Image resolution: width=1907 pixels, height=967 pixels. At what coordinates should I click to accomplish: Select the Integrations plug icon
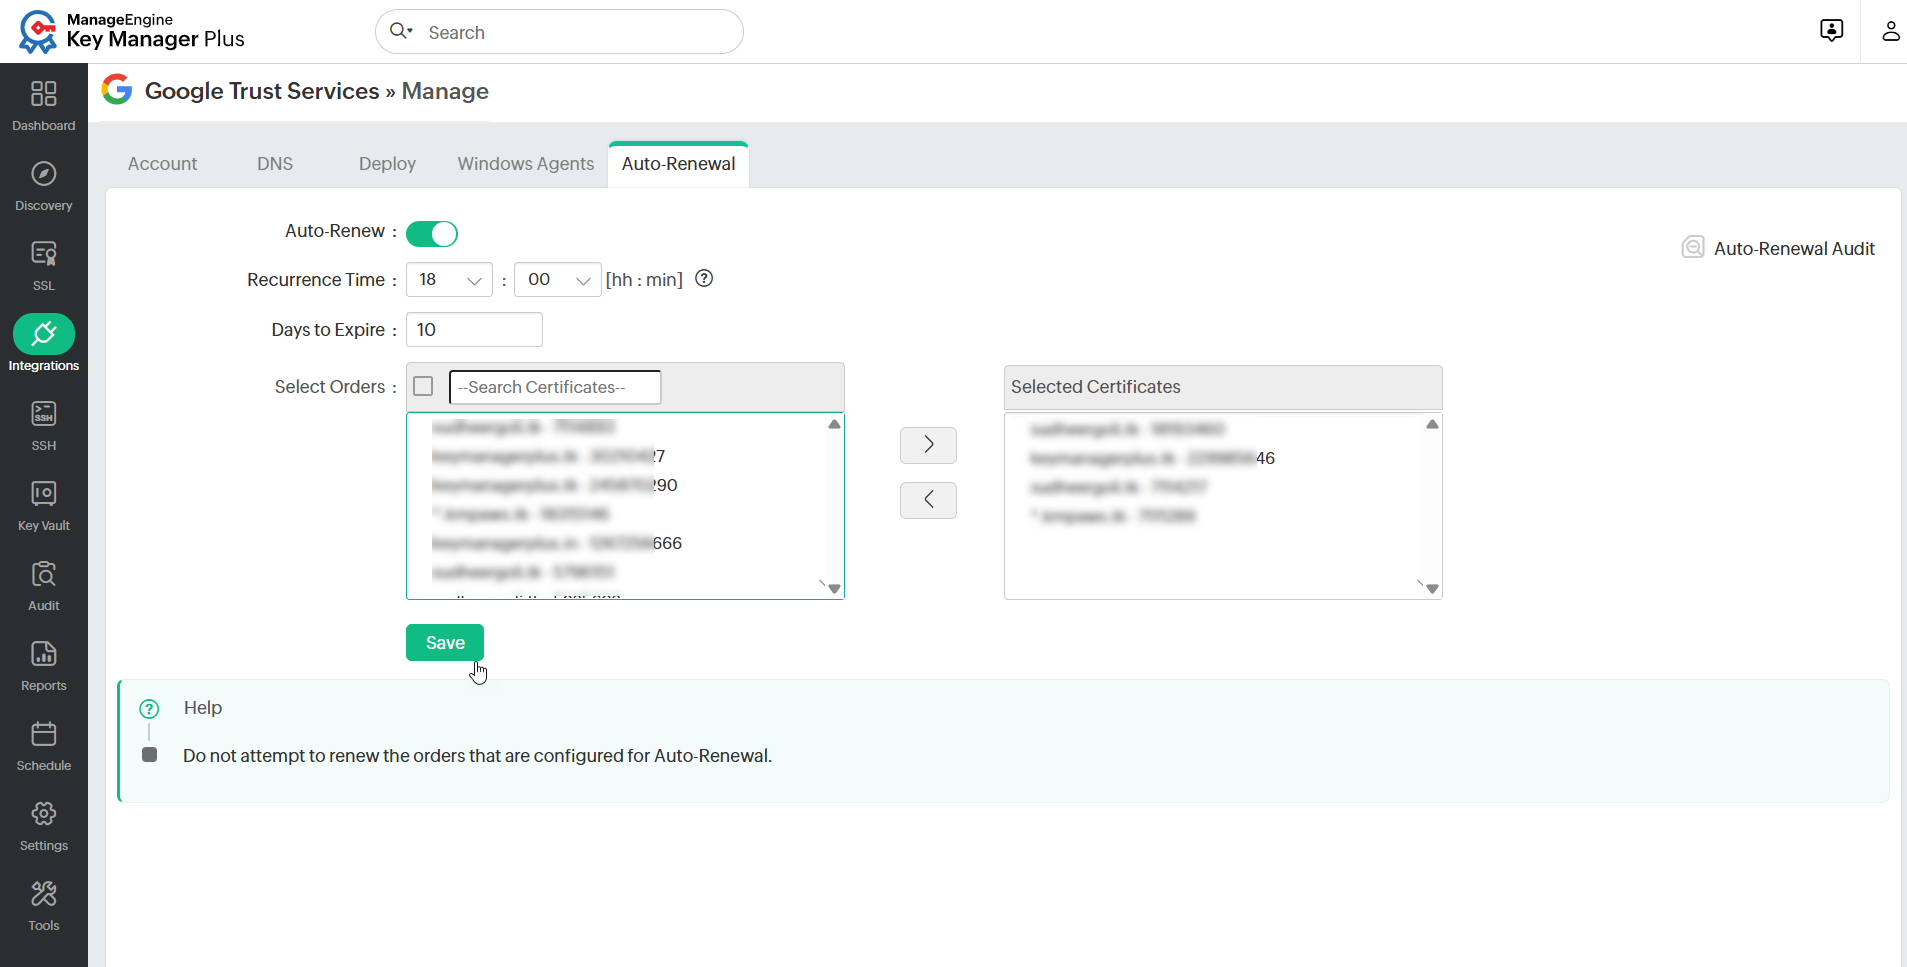(44, 334)
